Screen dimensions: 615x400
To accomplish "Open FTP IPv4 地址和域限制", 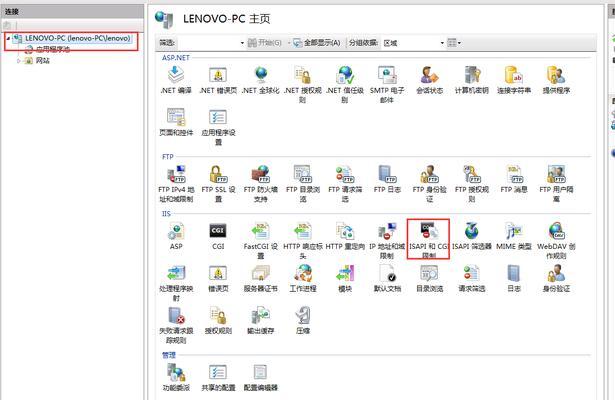I will coord(176,184).
